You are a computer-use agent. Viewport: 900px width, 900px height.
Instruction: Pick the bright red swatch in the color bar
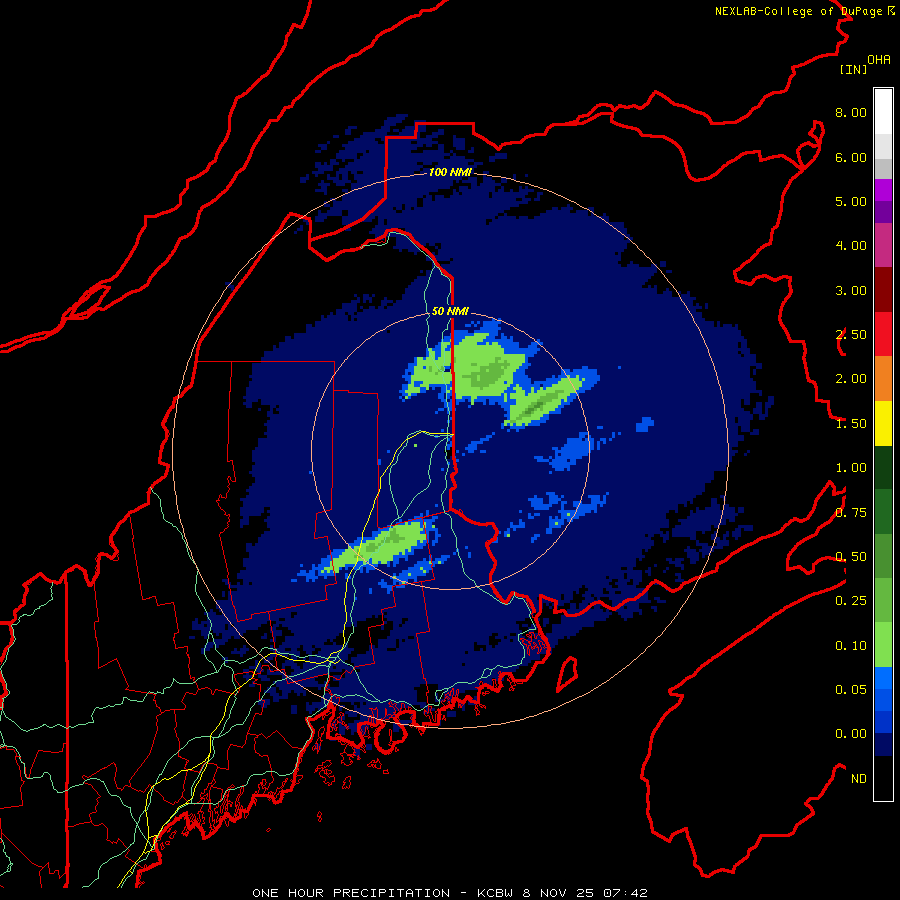883,334
